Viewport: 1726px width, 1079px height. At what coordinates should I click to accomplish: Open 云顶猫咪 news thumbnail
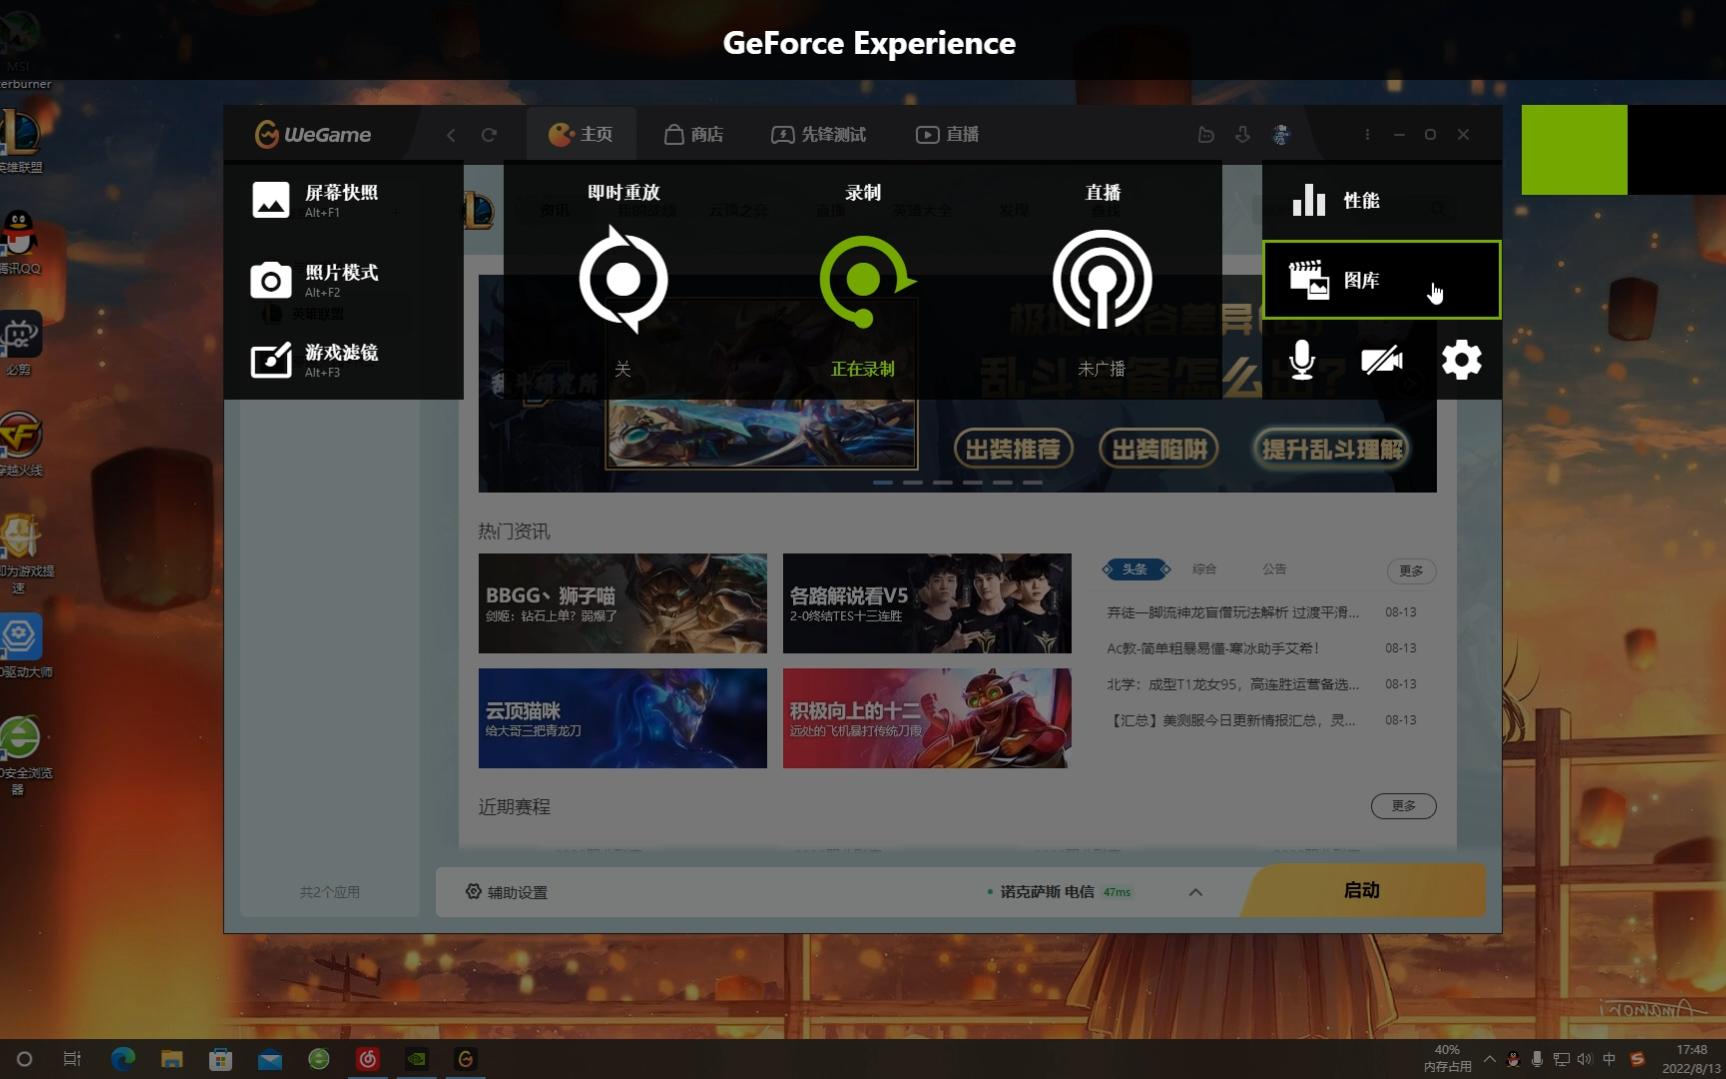tap(622, 718)
